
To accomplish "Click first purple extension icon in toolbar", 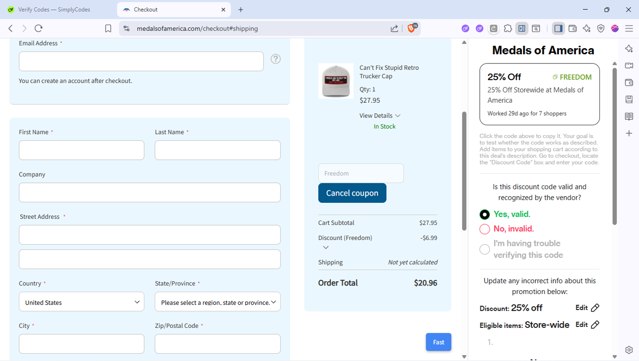I will click(465, 29).
